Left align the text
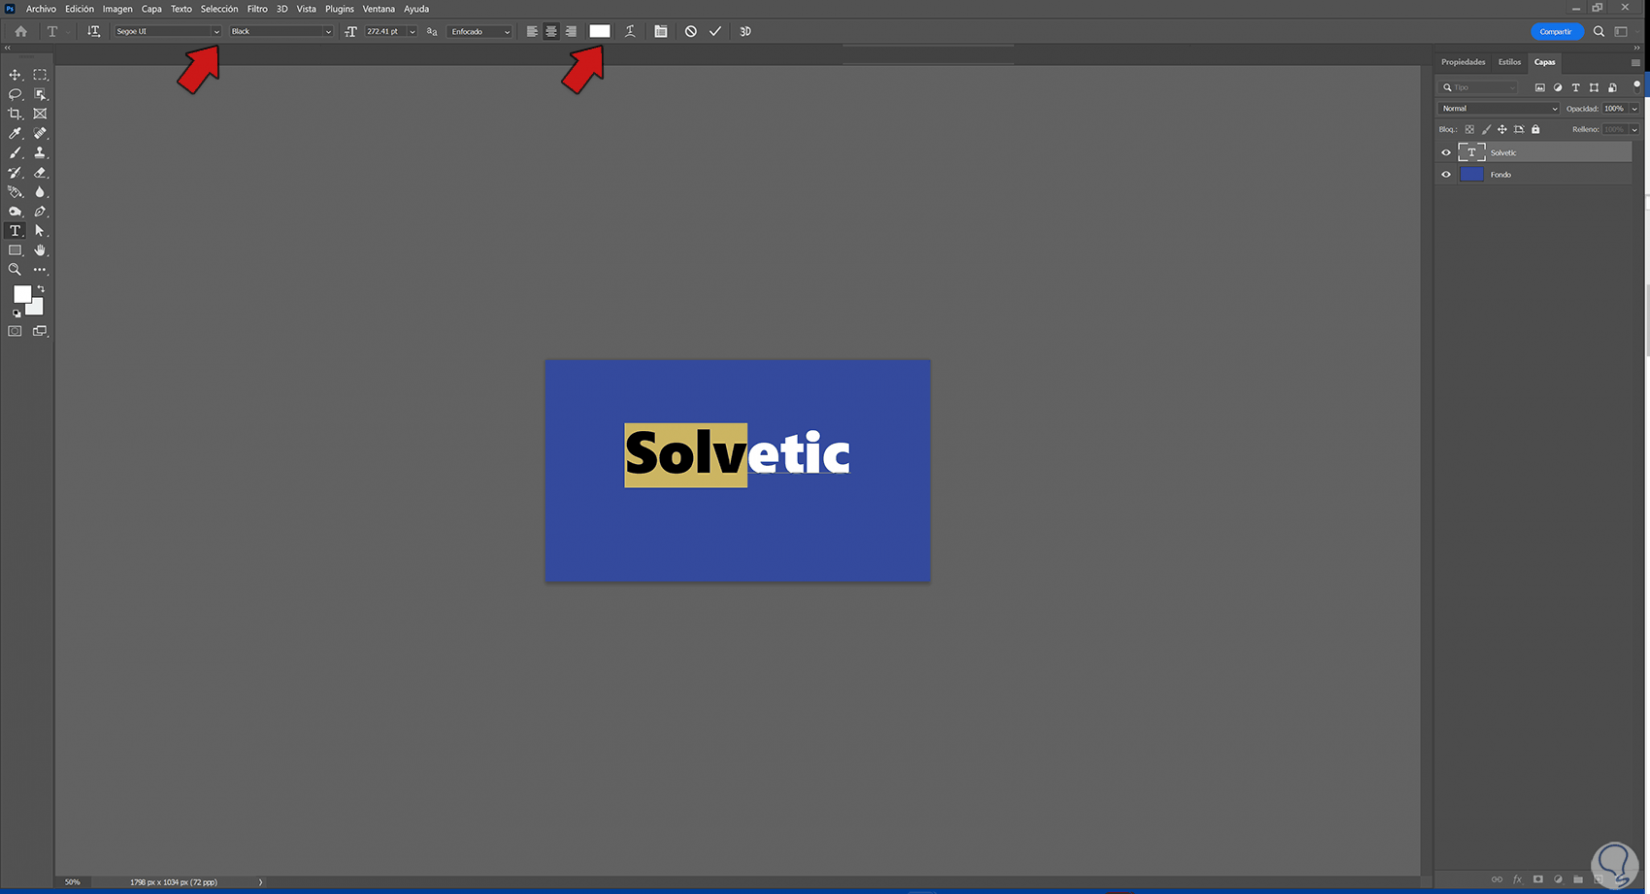Viewport: 1650px width, 894px height. 532,31
